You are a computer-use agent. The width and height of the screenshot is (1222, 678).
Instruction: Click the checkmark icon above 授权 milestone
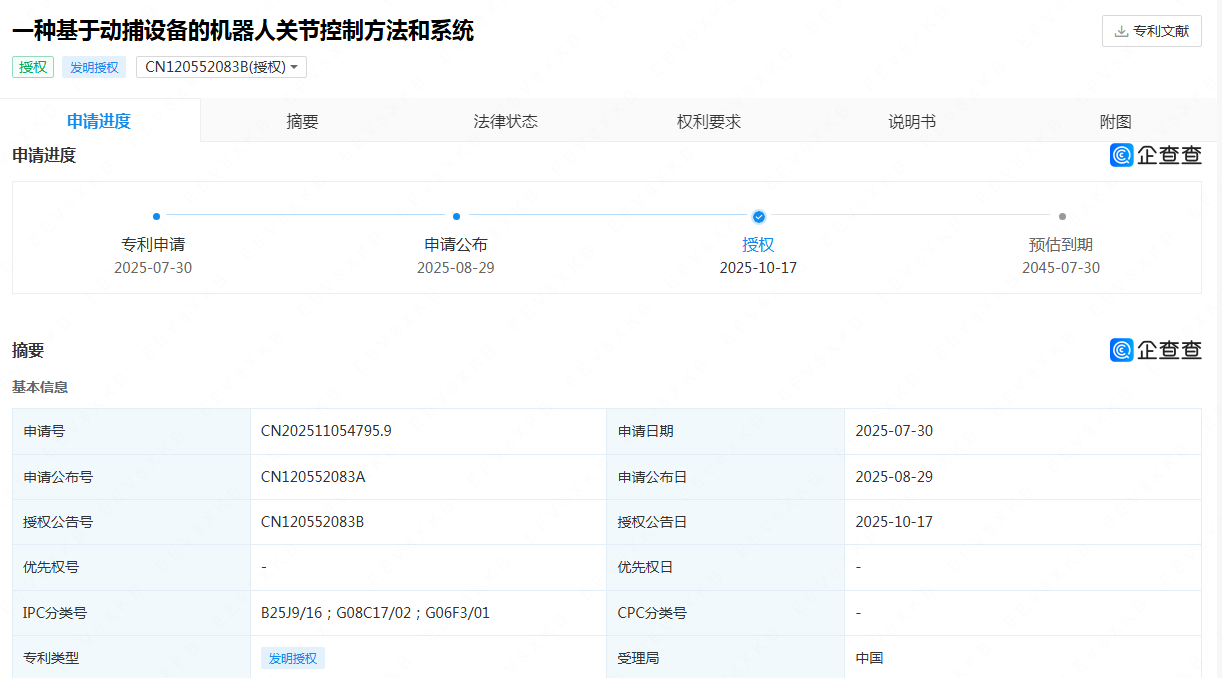click(759, 216)
